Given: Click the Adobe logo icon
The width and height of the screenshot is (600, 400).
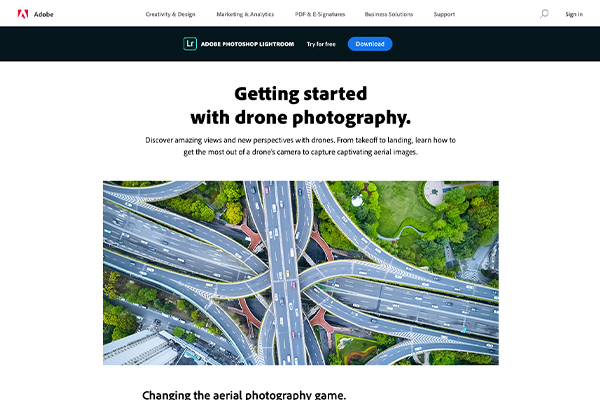Looking at the screenshot, I should [23, 14].
